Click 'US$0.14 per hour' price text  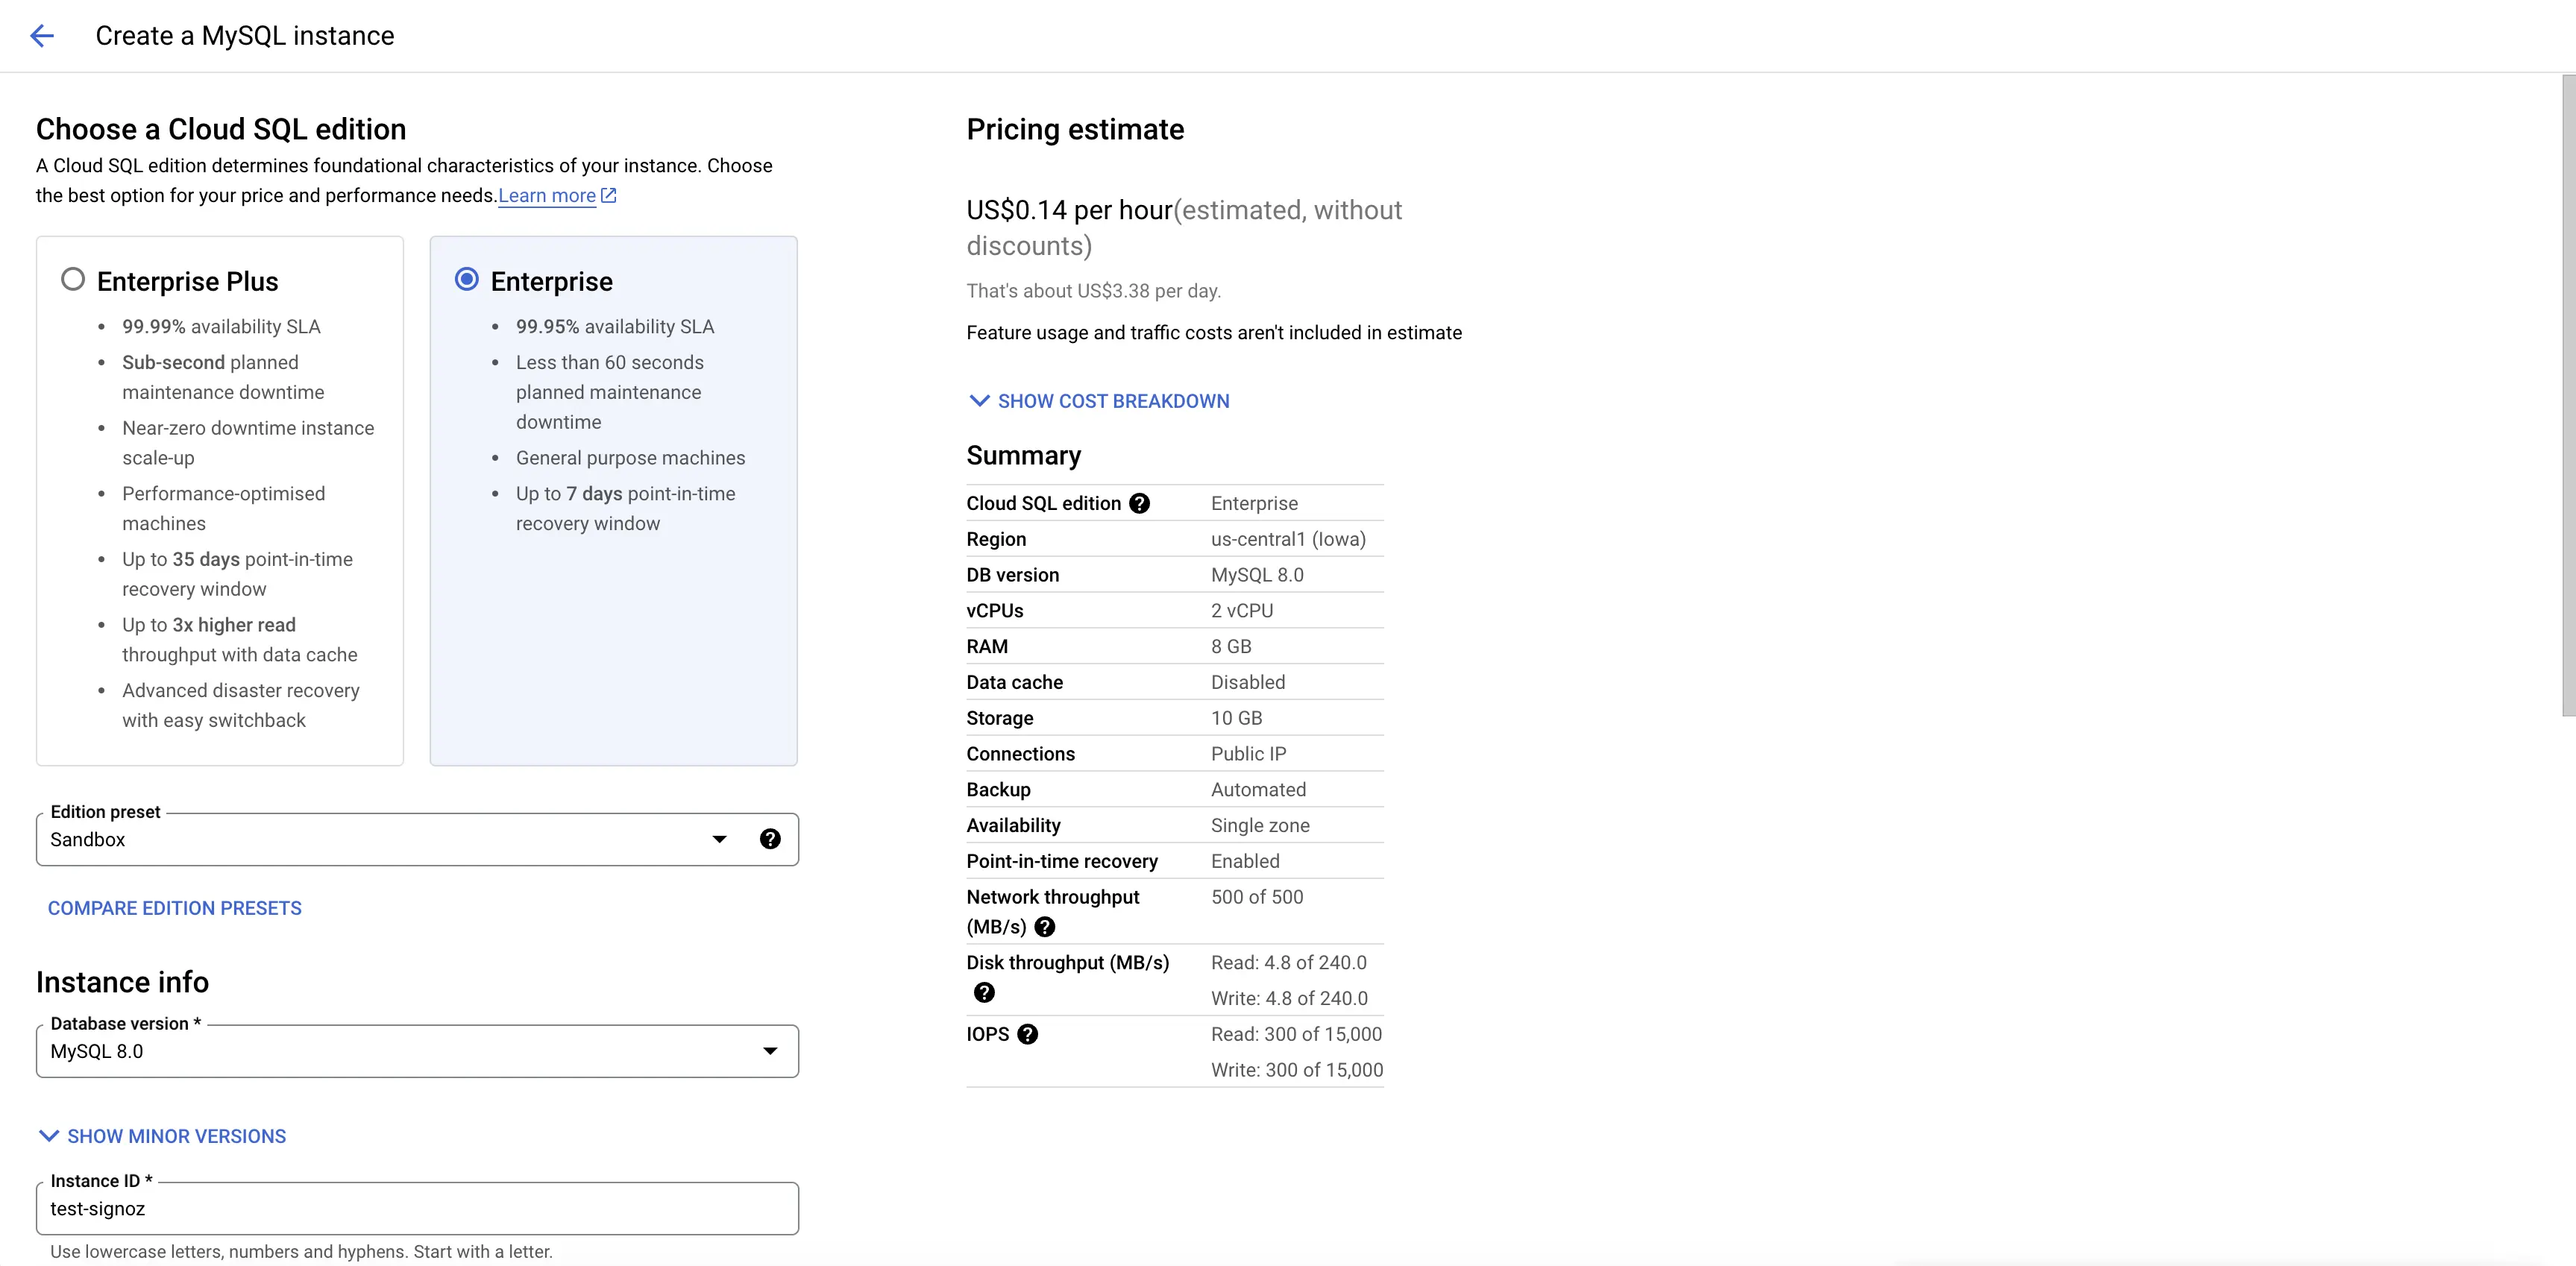pos(1069,210)
